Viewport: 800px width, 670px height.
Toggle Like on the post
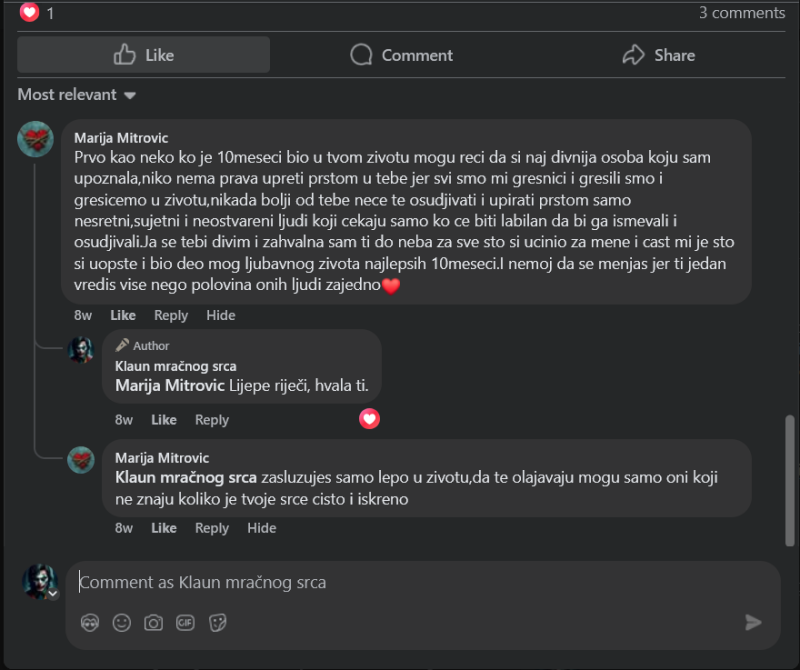[143, 55]
